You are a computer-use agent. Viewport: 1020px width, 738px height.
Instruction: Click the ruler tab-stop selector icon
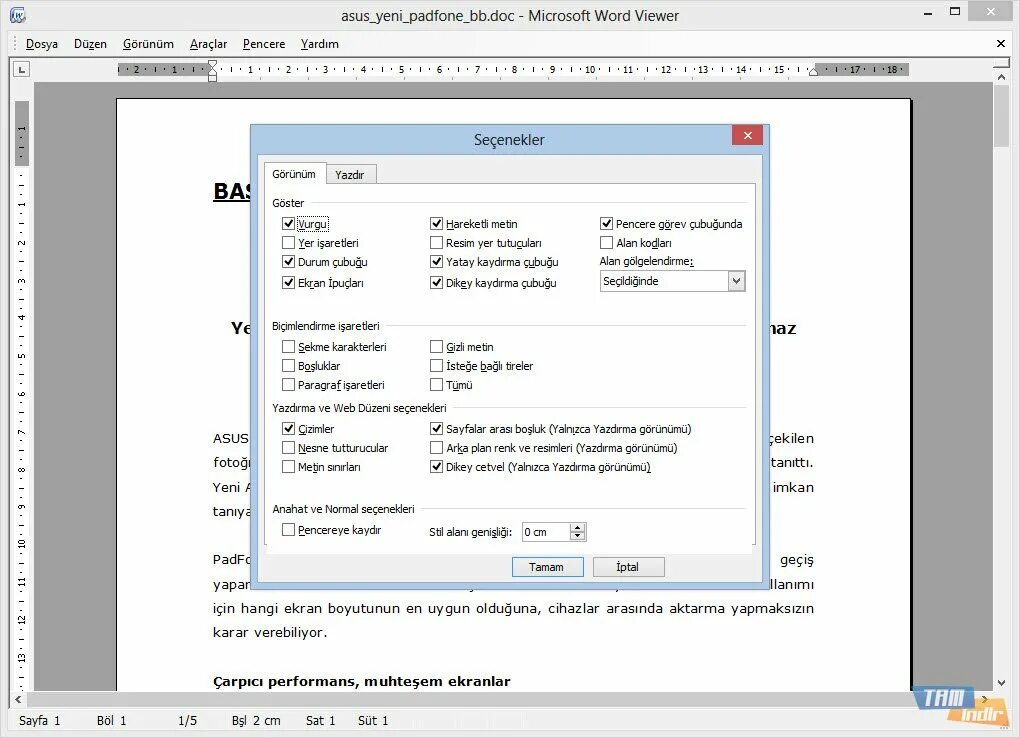tap(21, 69)
